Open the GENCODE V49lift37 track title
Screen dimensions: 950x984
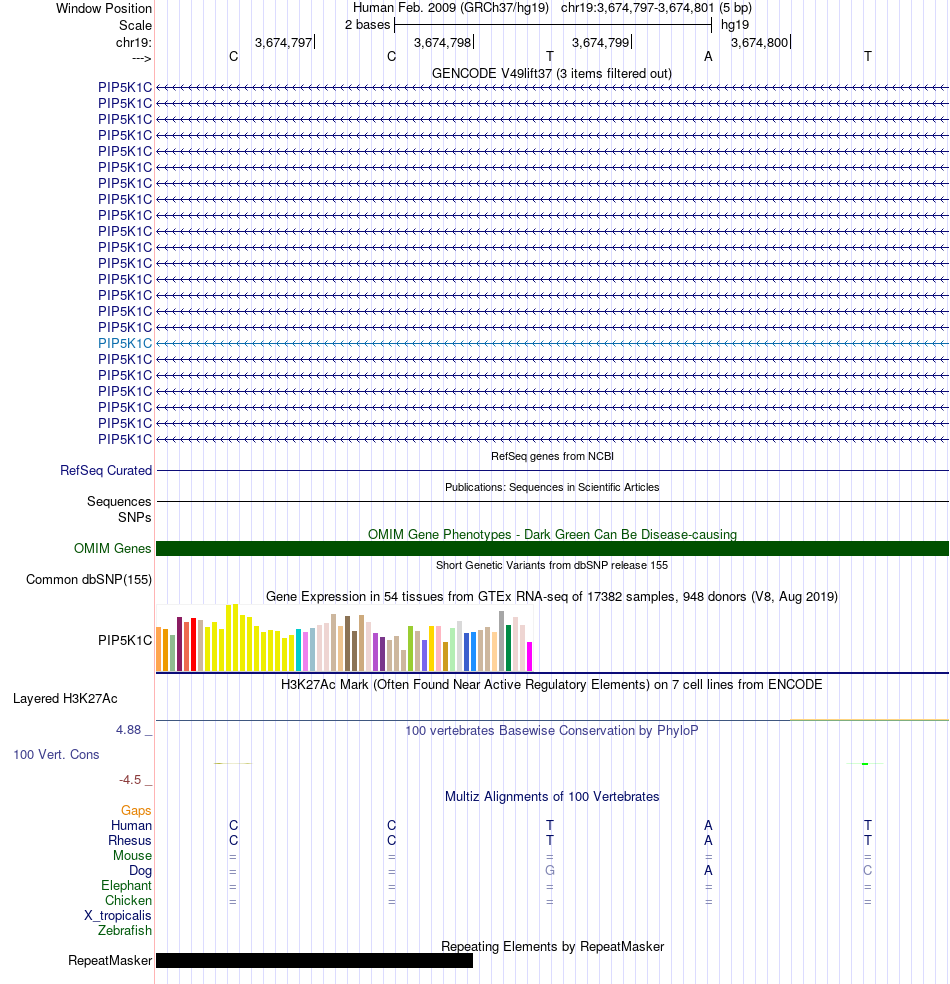coord(552,73)
